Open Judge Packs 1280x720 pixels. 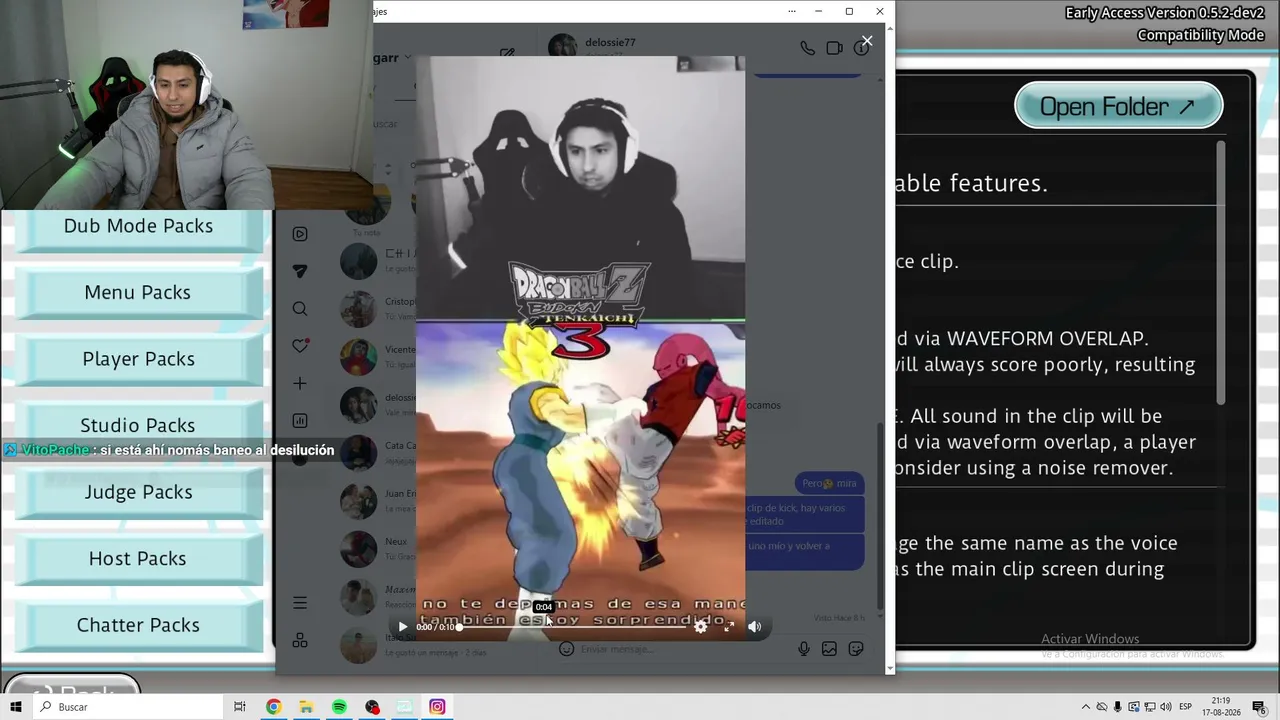[138, 492]
